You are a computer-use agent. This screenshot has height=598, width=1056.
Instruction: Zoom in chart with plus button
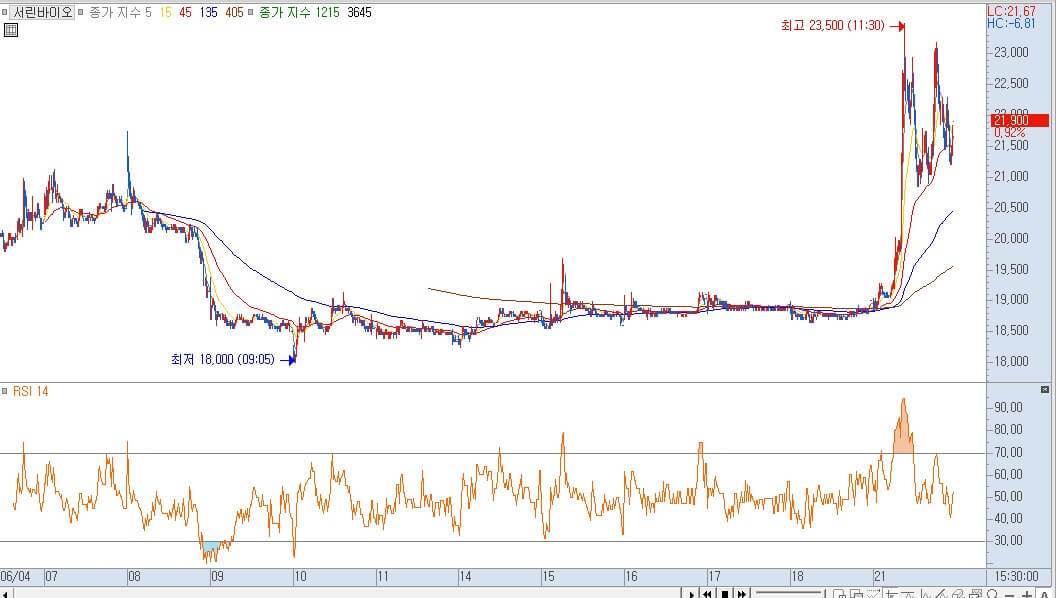pos(1027,595)
